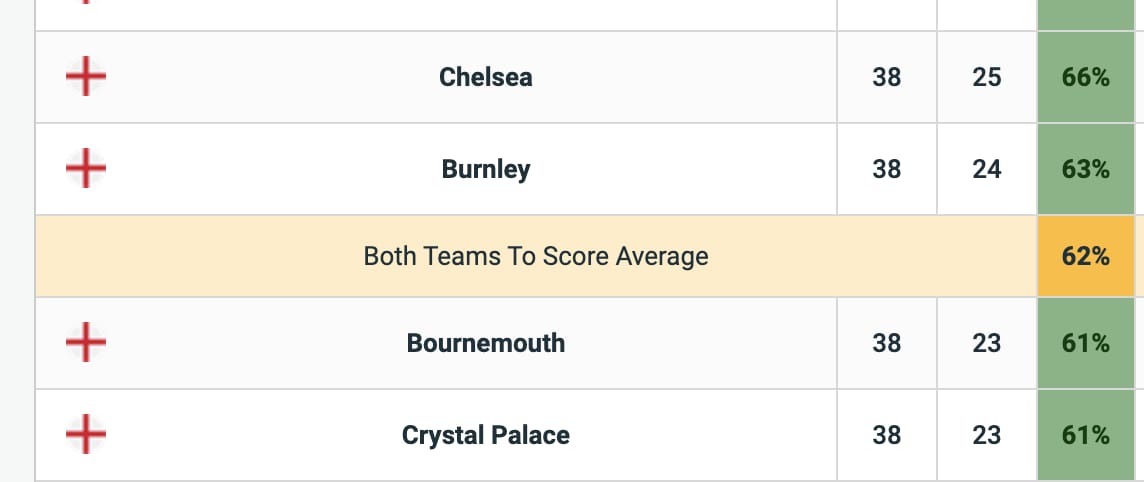The height and width of the screenshot is (482, 1144).
Task: Select the 61% cell in Bournemouth row
Action: click(1086, 343)
